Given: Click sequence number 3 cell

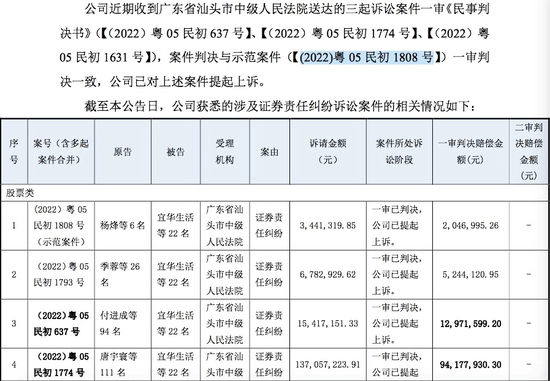Looking at the screenshot, I should coord(14,323).
